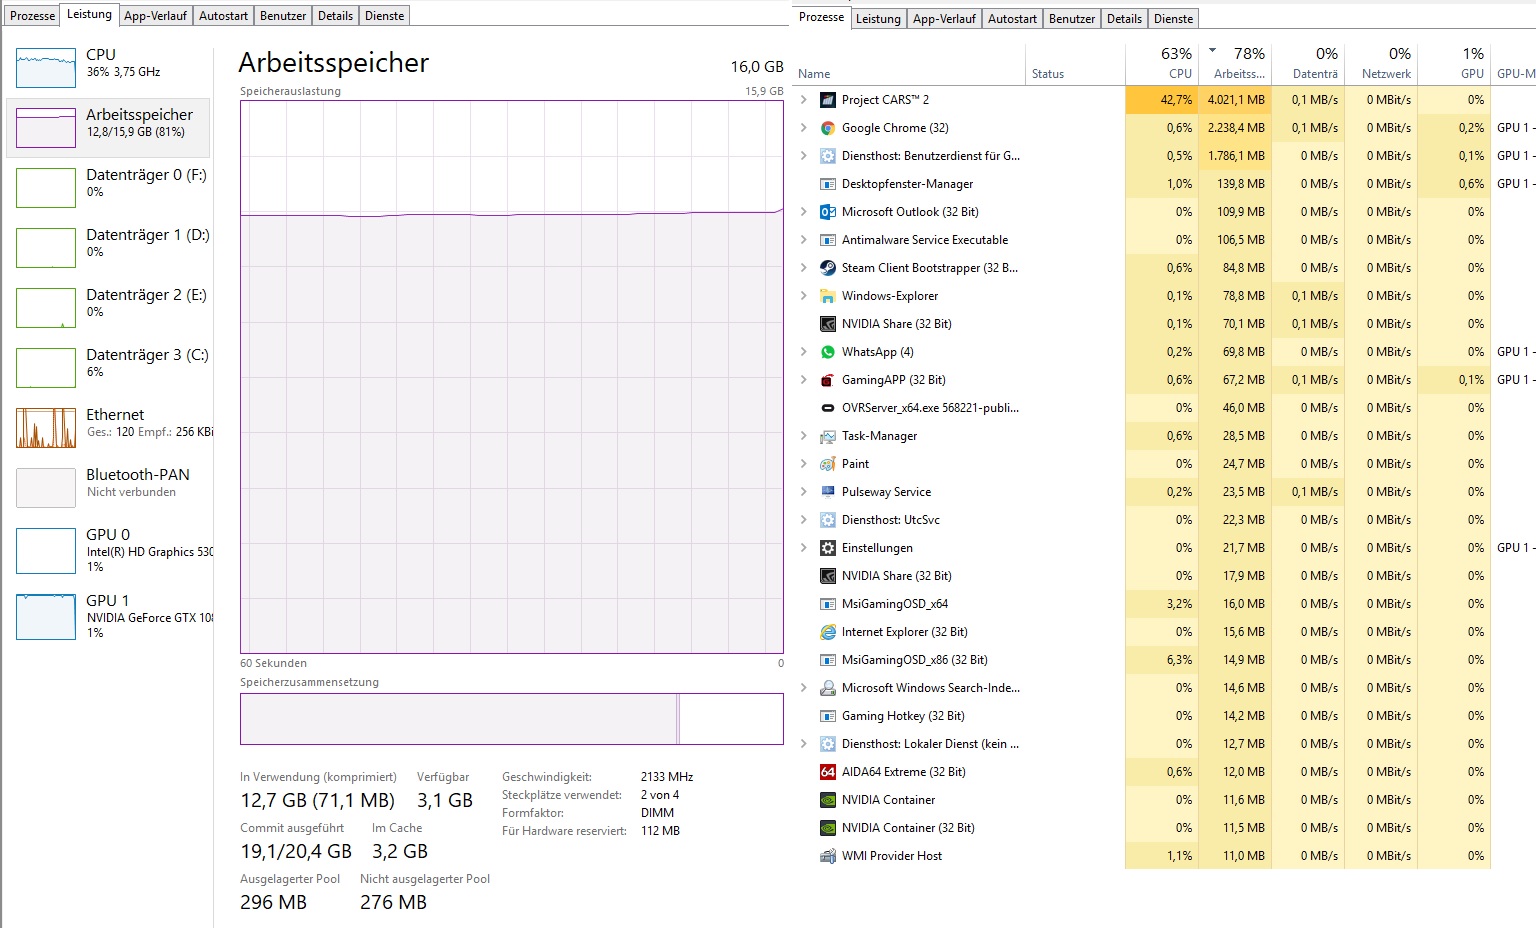1536x928 pixels.
Task: Select GPU 0 Intel HD Graphics entry
Action: pyautogui.click(x=109, y=550)
